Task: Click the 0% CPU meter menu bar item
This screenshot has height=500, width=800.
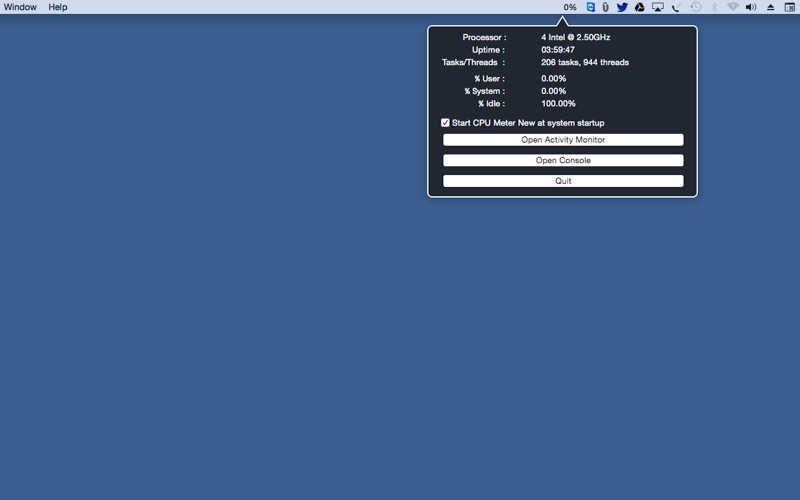Action: pos(569,7)
